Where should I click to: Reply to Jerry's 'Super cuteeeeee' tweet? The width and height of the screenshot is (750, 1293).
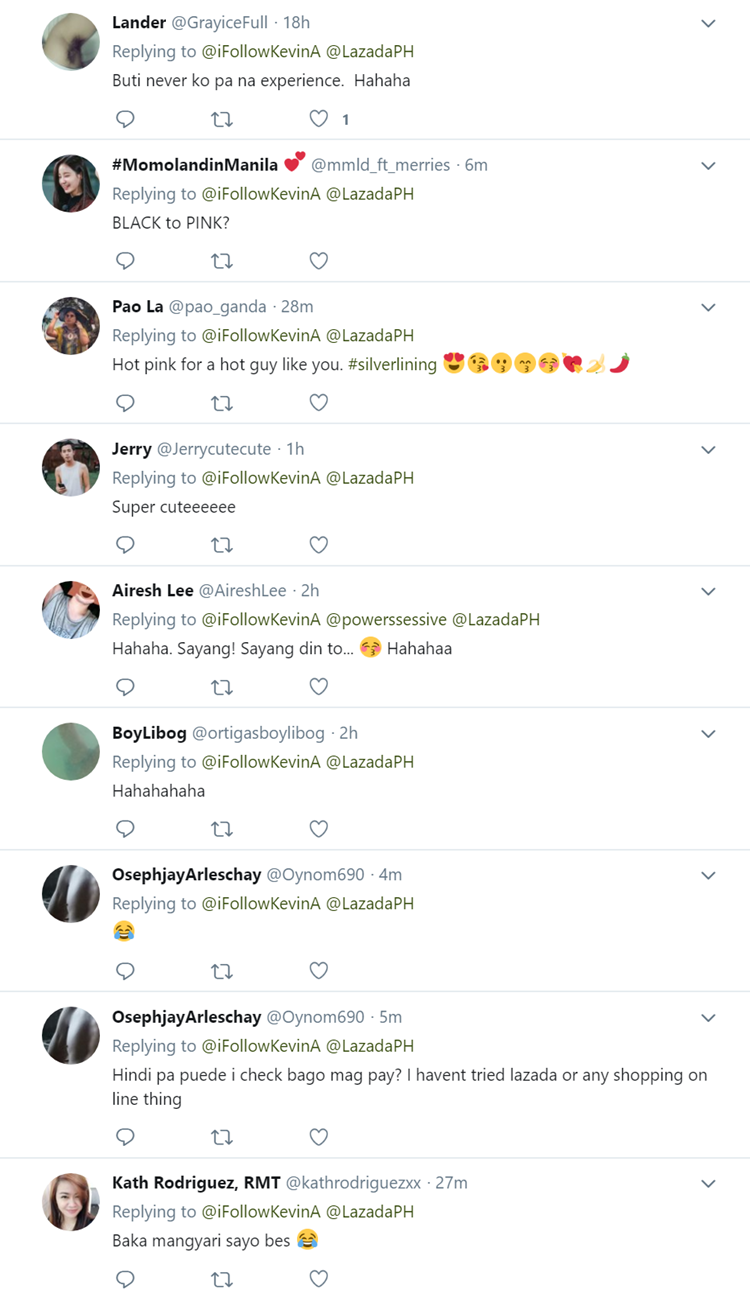coord(125,545)
